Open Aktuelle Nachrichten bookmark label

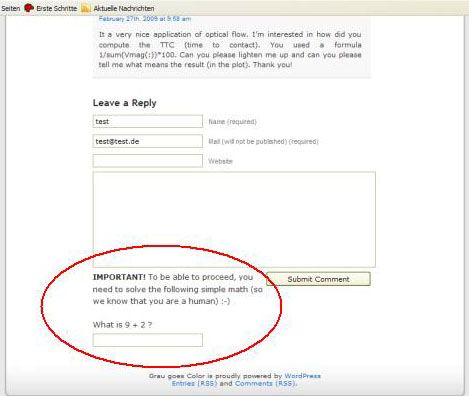click(124, 9)
